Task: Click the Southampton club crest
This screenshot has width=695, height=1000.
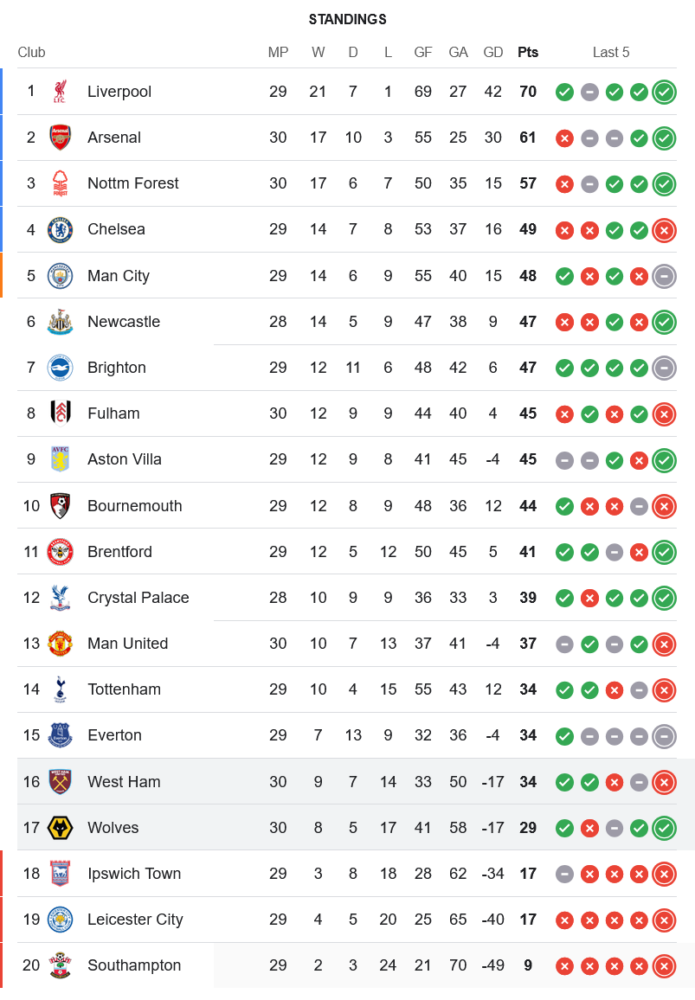Action: point(61,965)
